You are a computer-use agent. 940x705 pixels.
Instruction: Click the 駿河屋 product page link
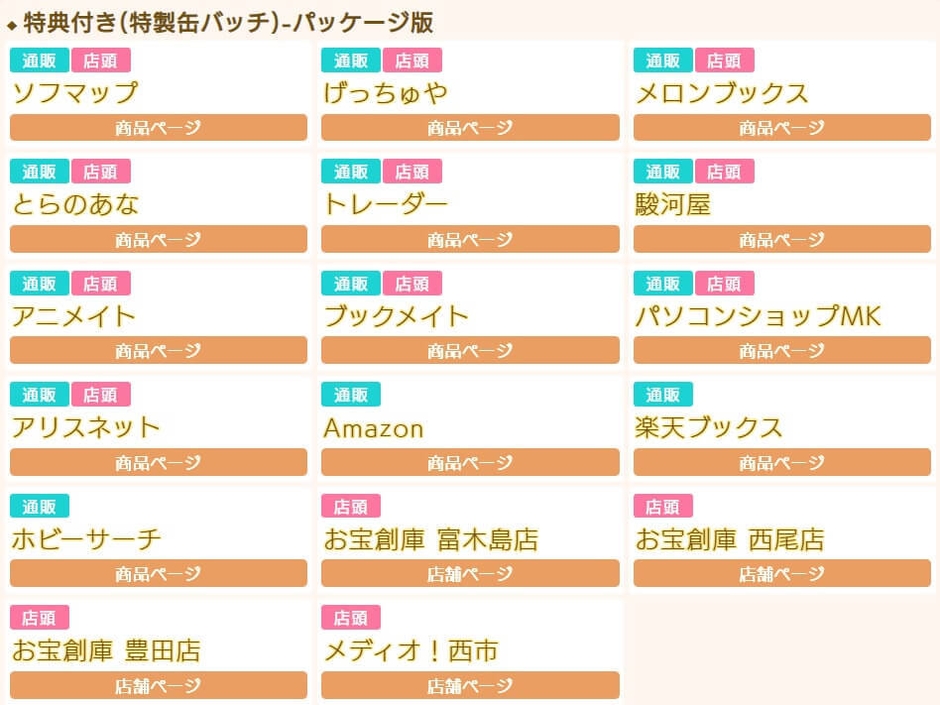point(782,239)
